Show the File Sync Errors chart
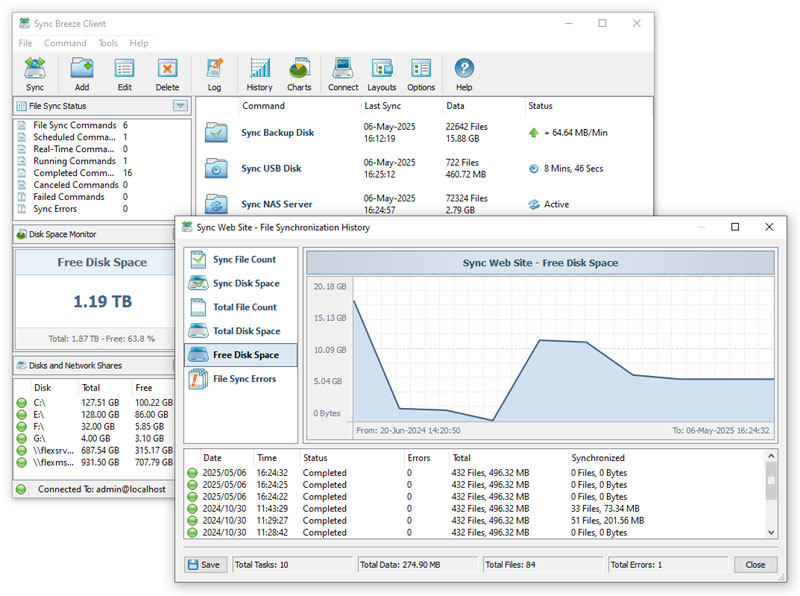 coord(241,379)
